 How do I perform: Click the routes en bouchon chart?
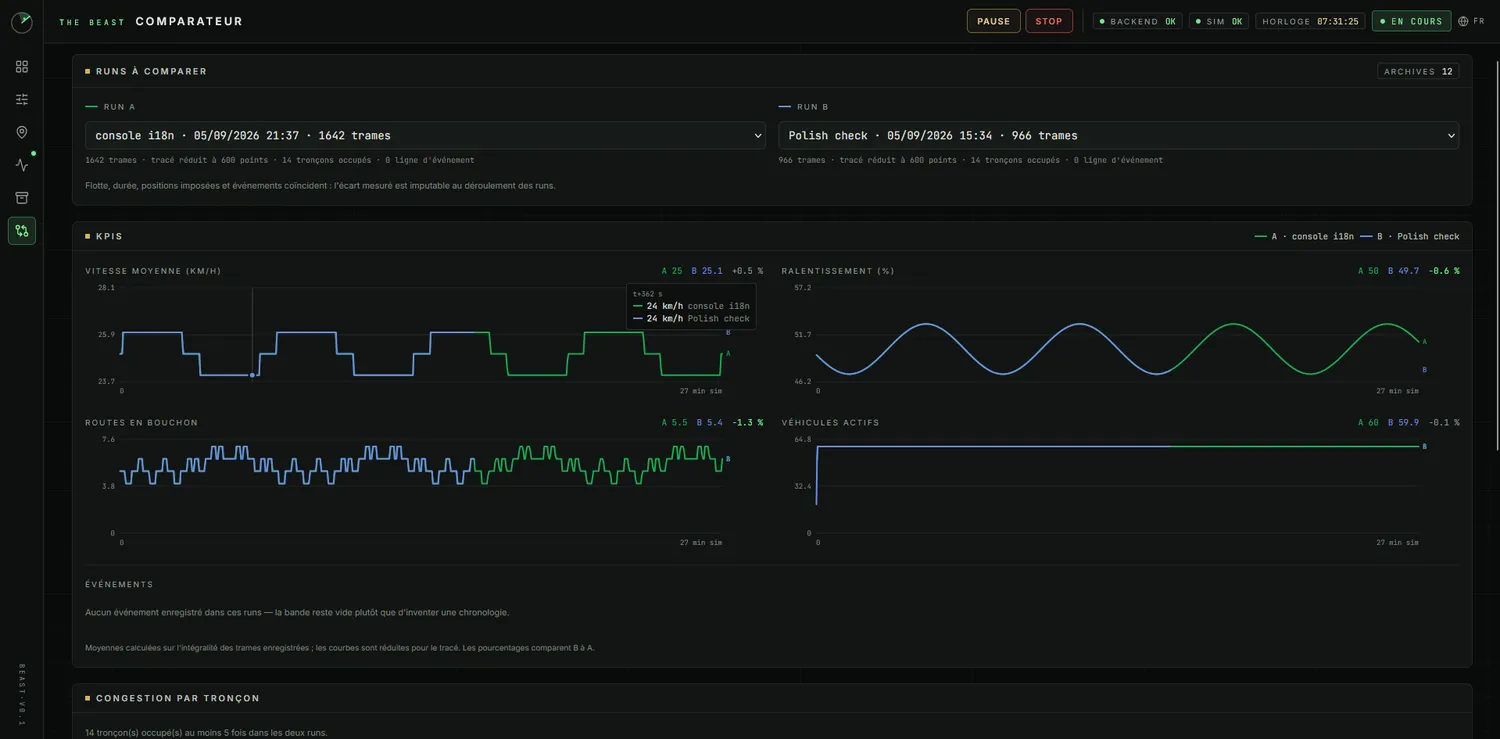[421, 486]
